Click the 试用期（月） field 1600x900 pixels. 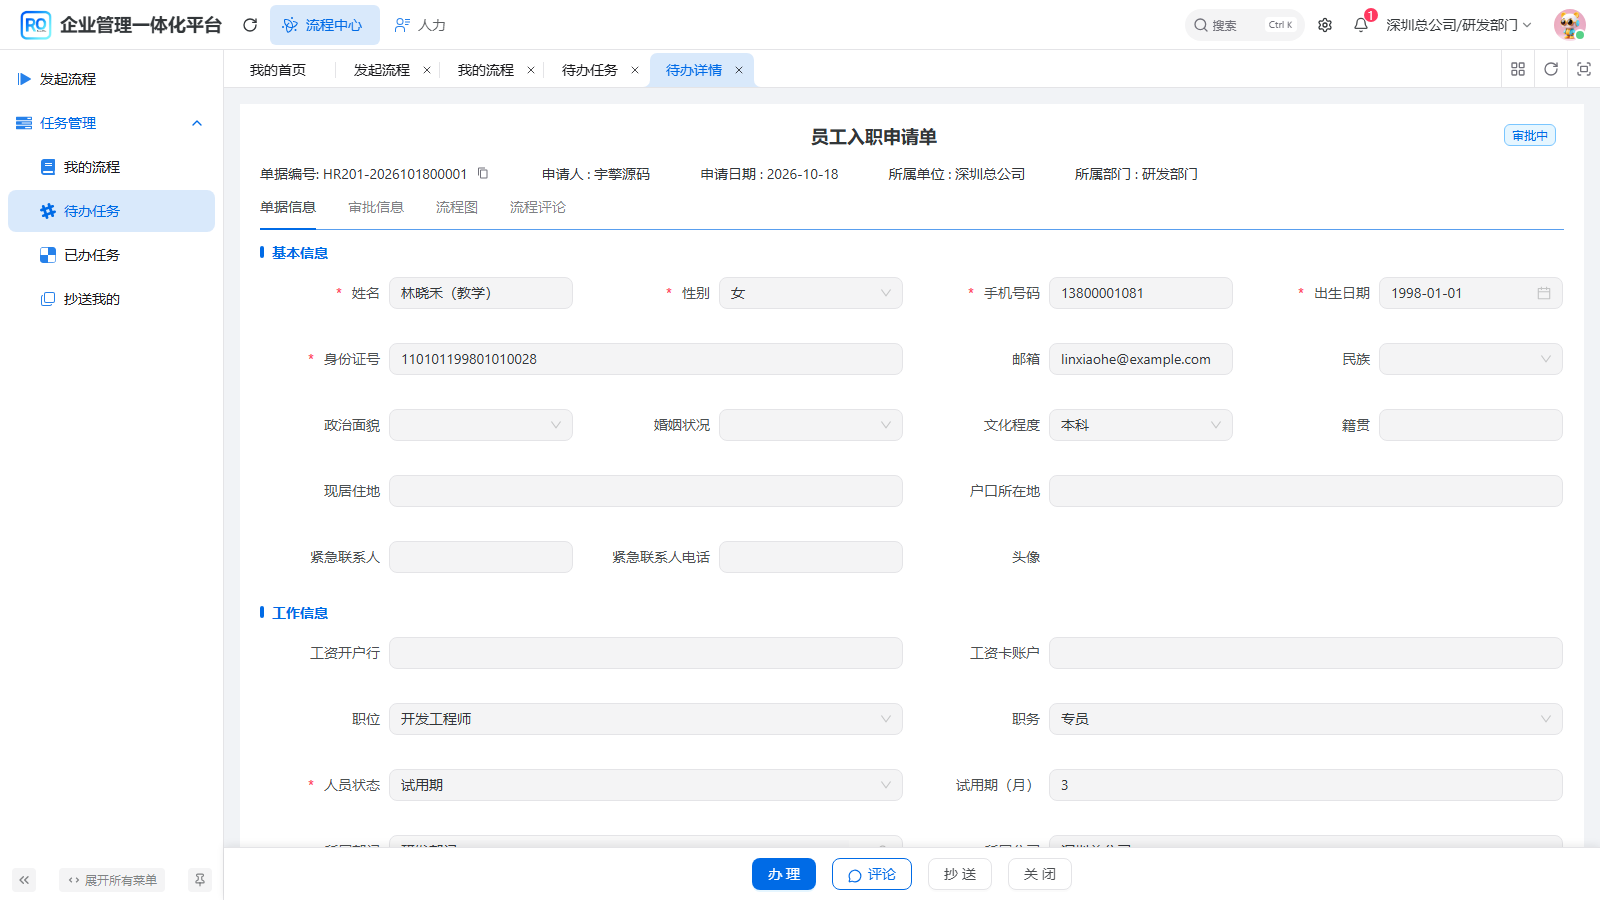(x=1306, y=785)
